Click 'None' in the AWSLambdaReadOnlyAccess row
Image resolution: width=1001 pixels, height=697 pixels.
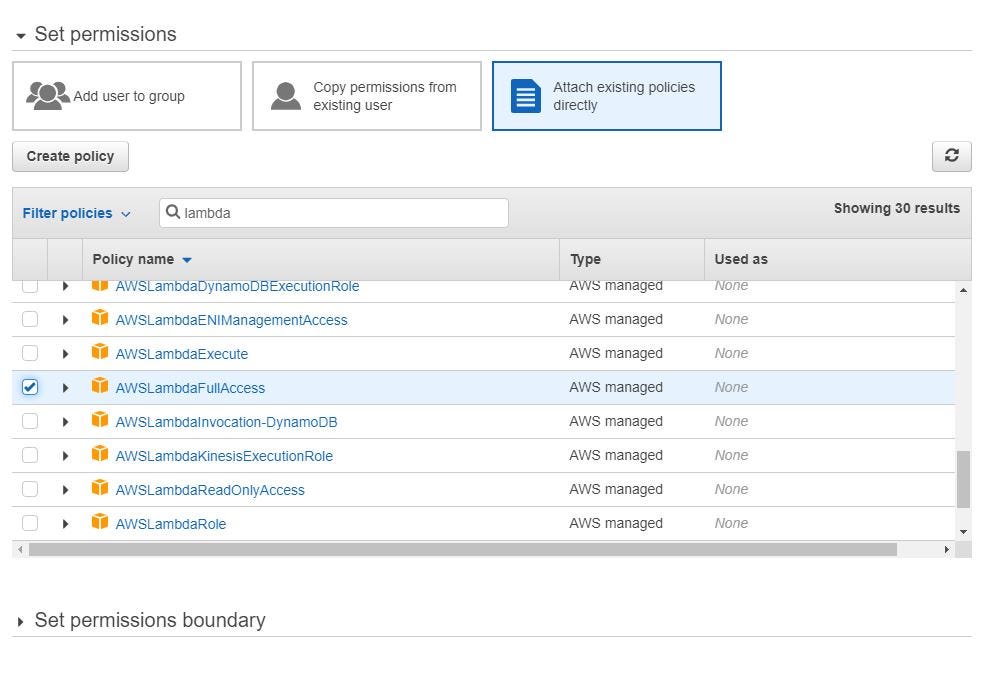(731, 490)
